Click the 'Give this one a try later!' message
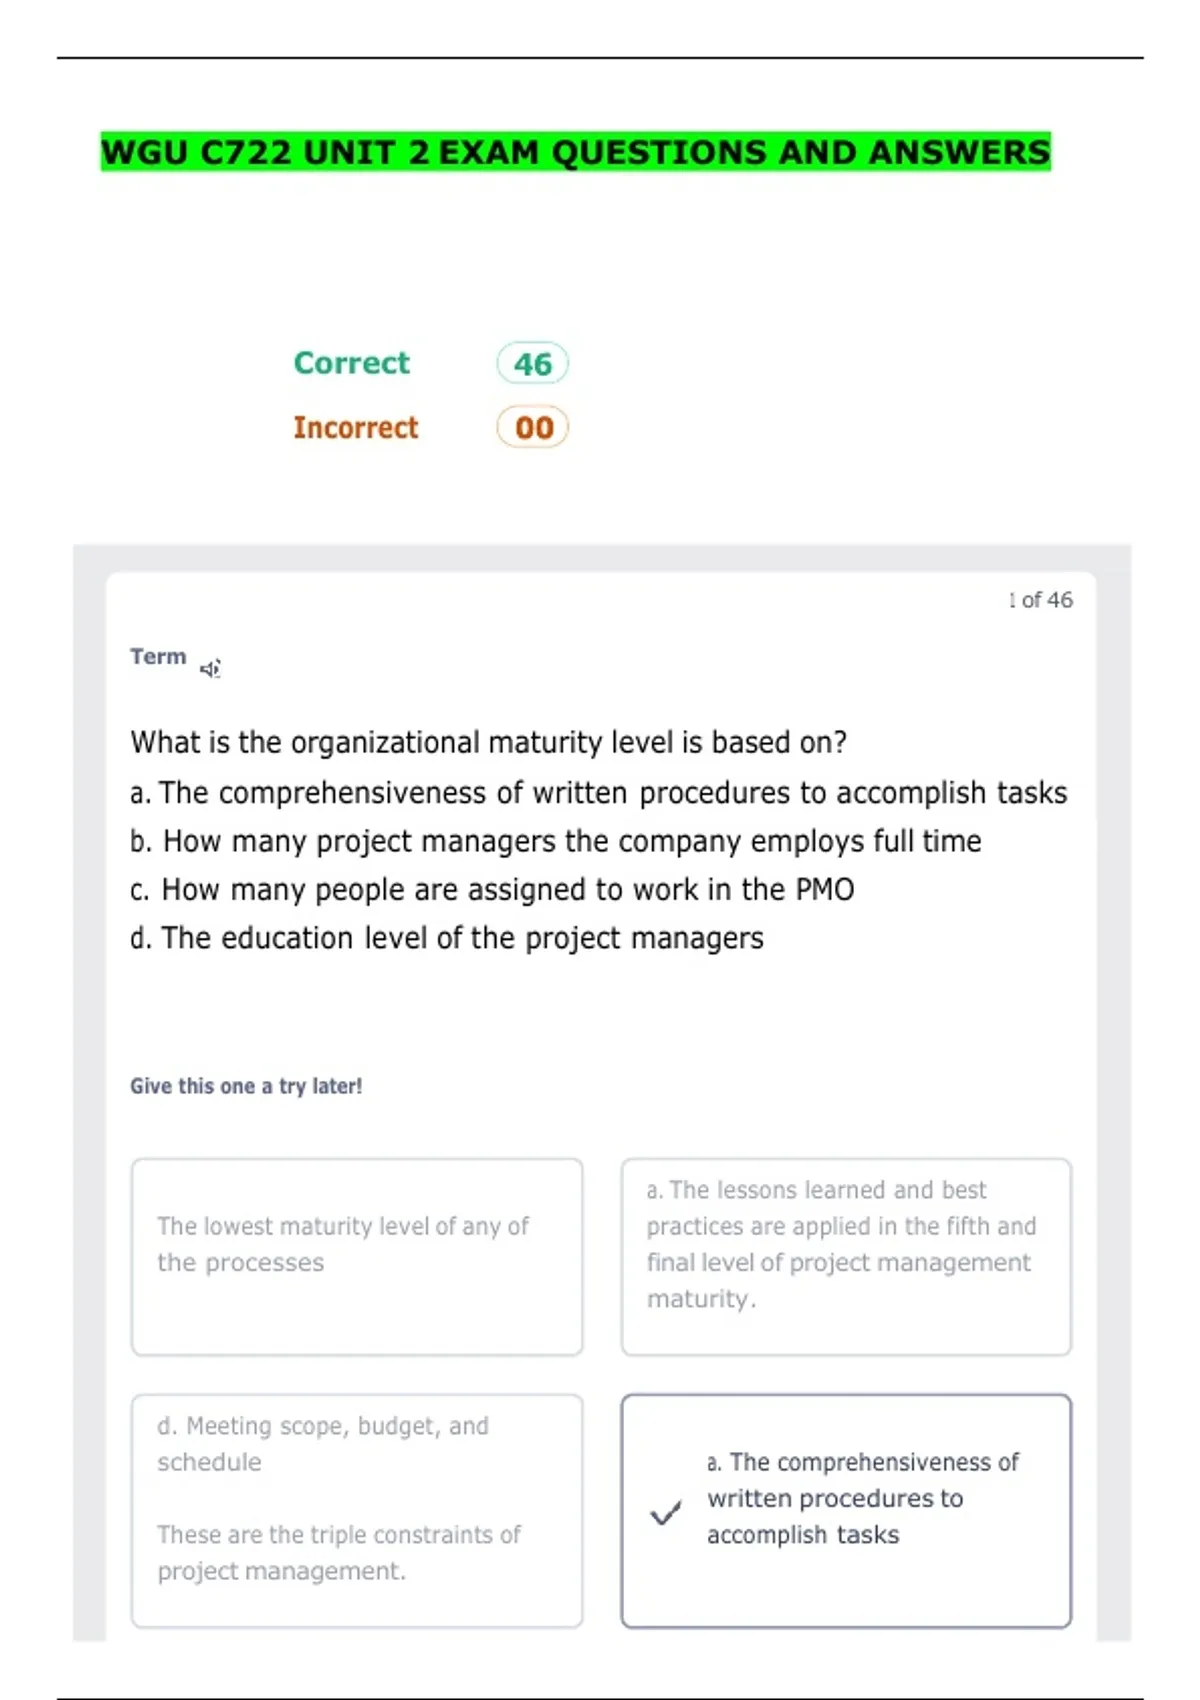Viewport: 1200px width, 1700px height. click(x=246, y=1086)
